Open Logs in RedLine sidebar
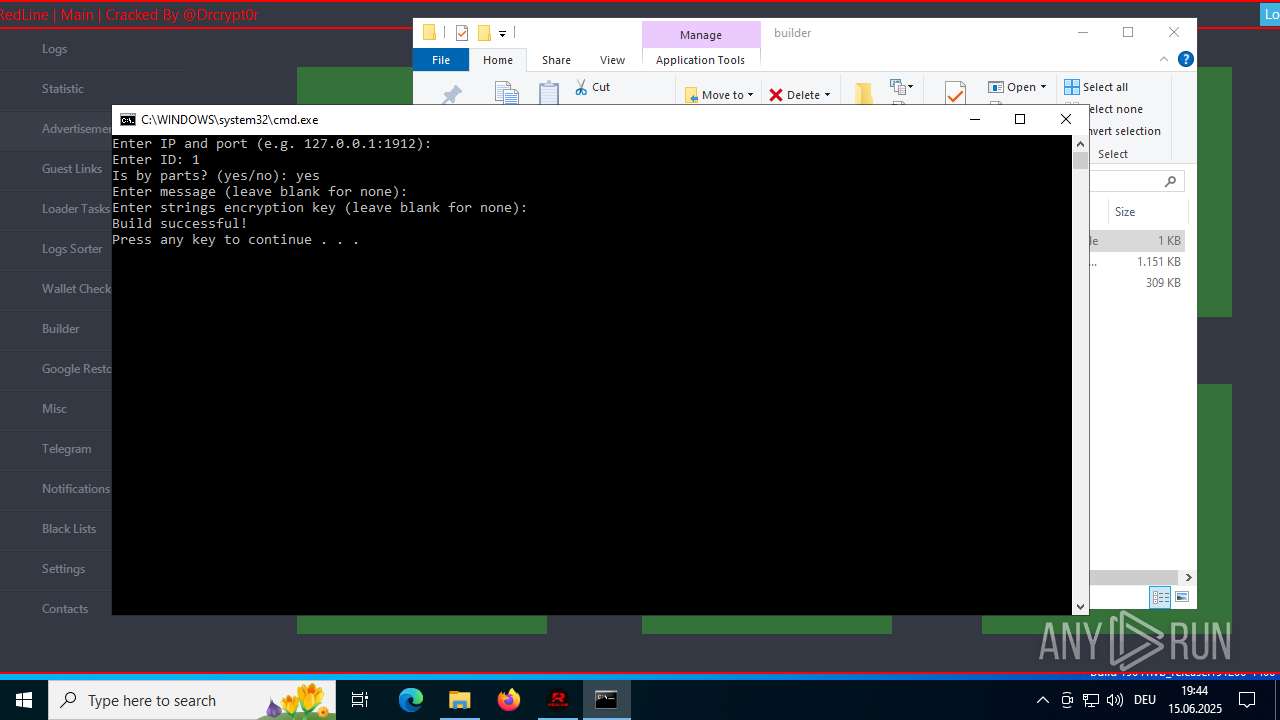This screenshot has height=720, width=1280. pos(55,49)
